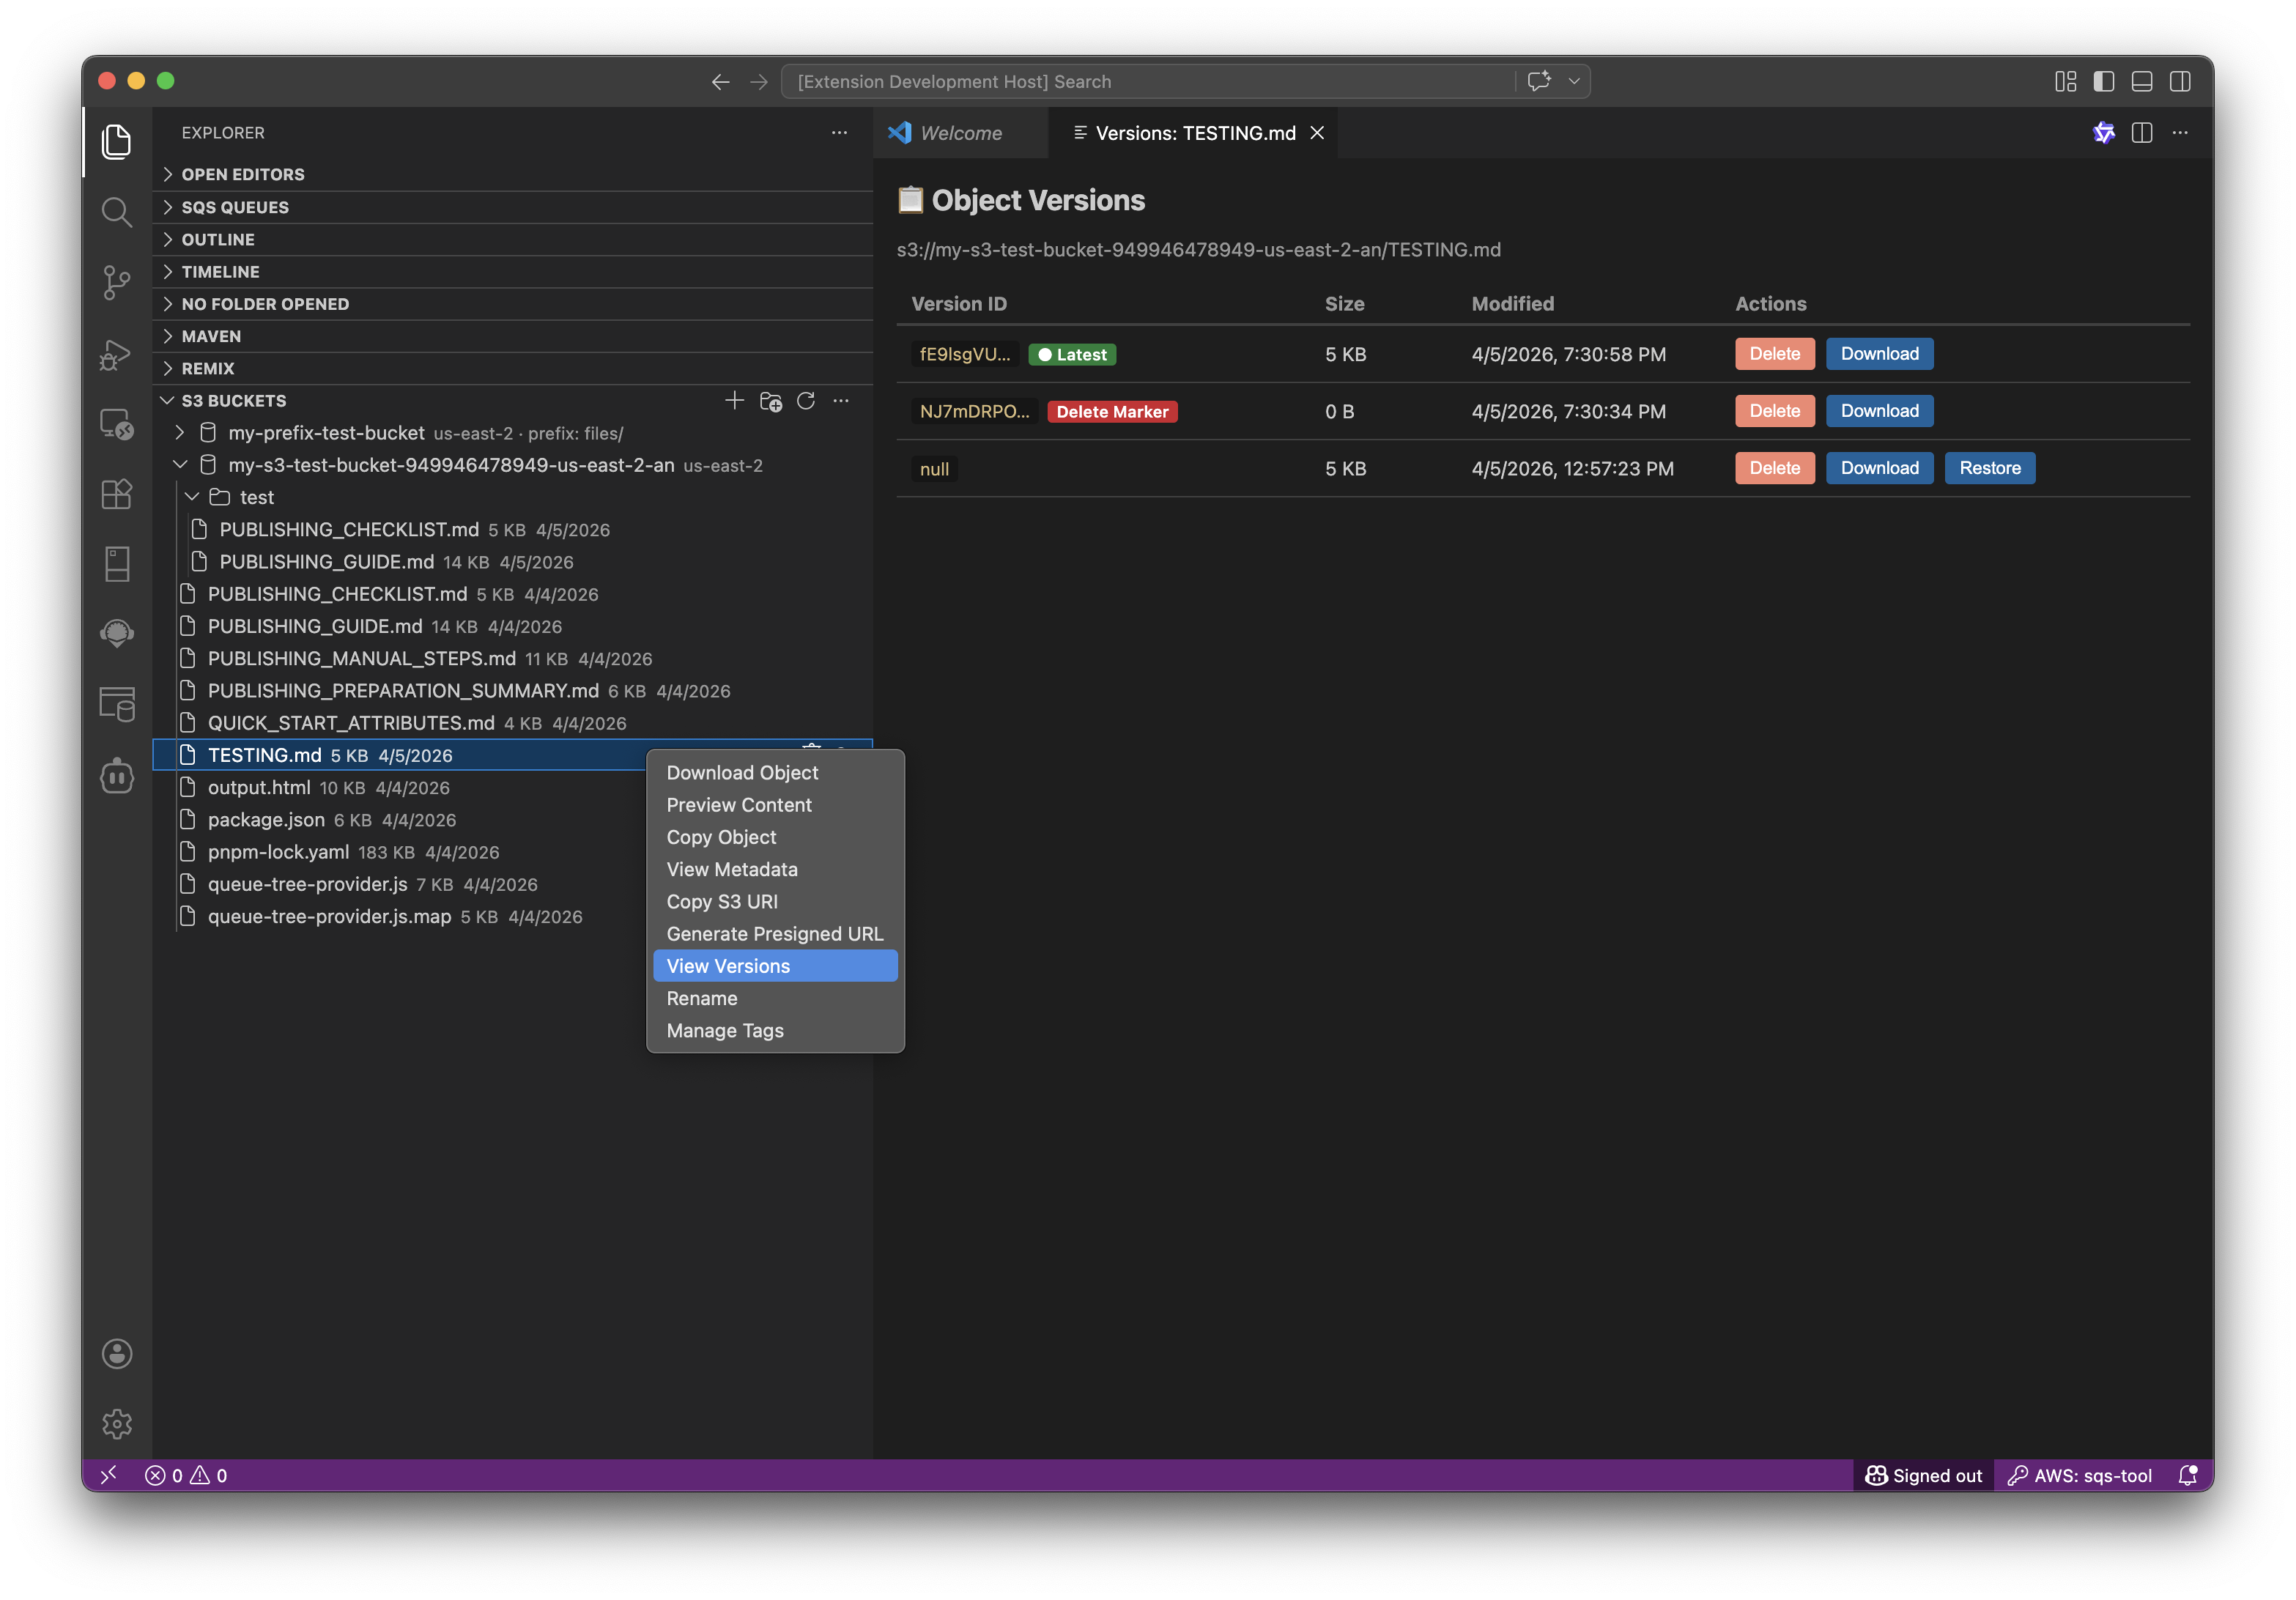Click the remote window indicator in status bar

(x=109, y=1475)
